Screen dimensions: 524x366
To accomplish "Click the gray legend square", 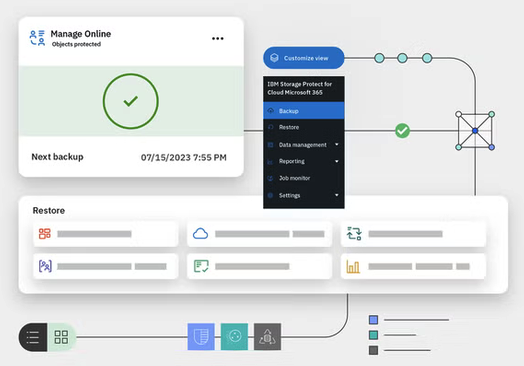I will [374, 350].
